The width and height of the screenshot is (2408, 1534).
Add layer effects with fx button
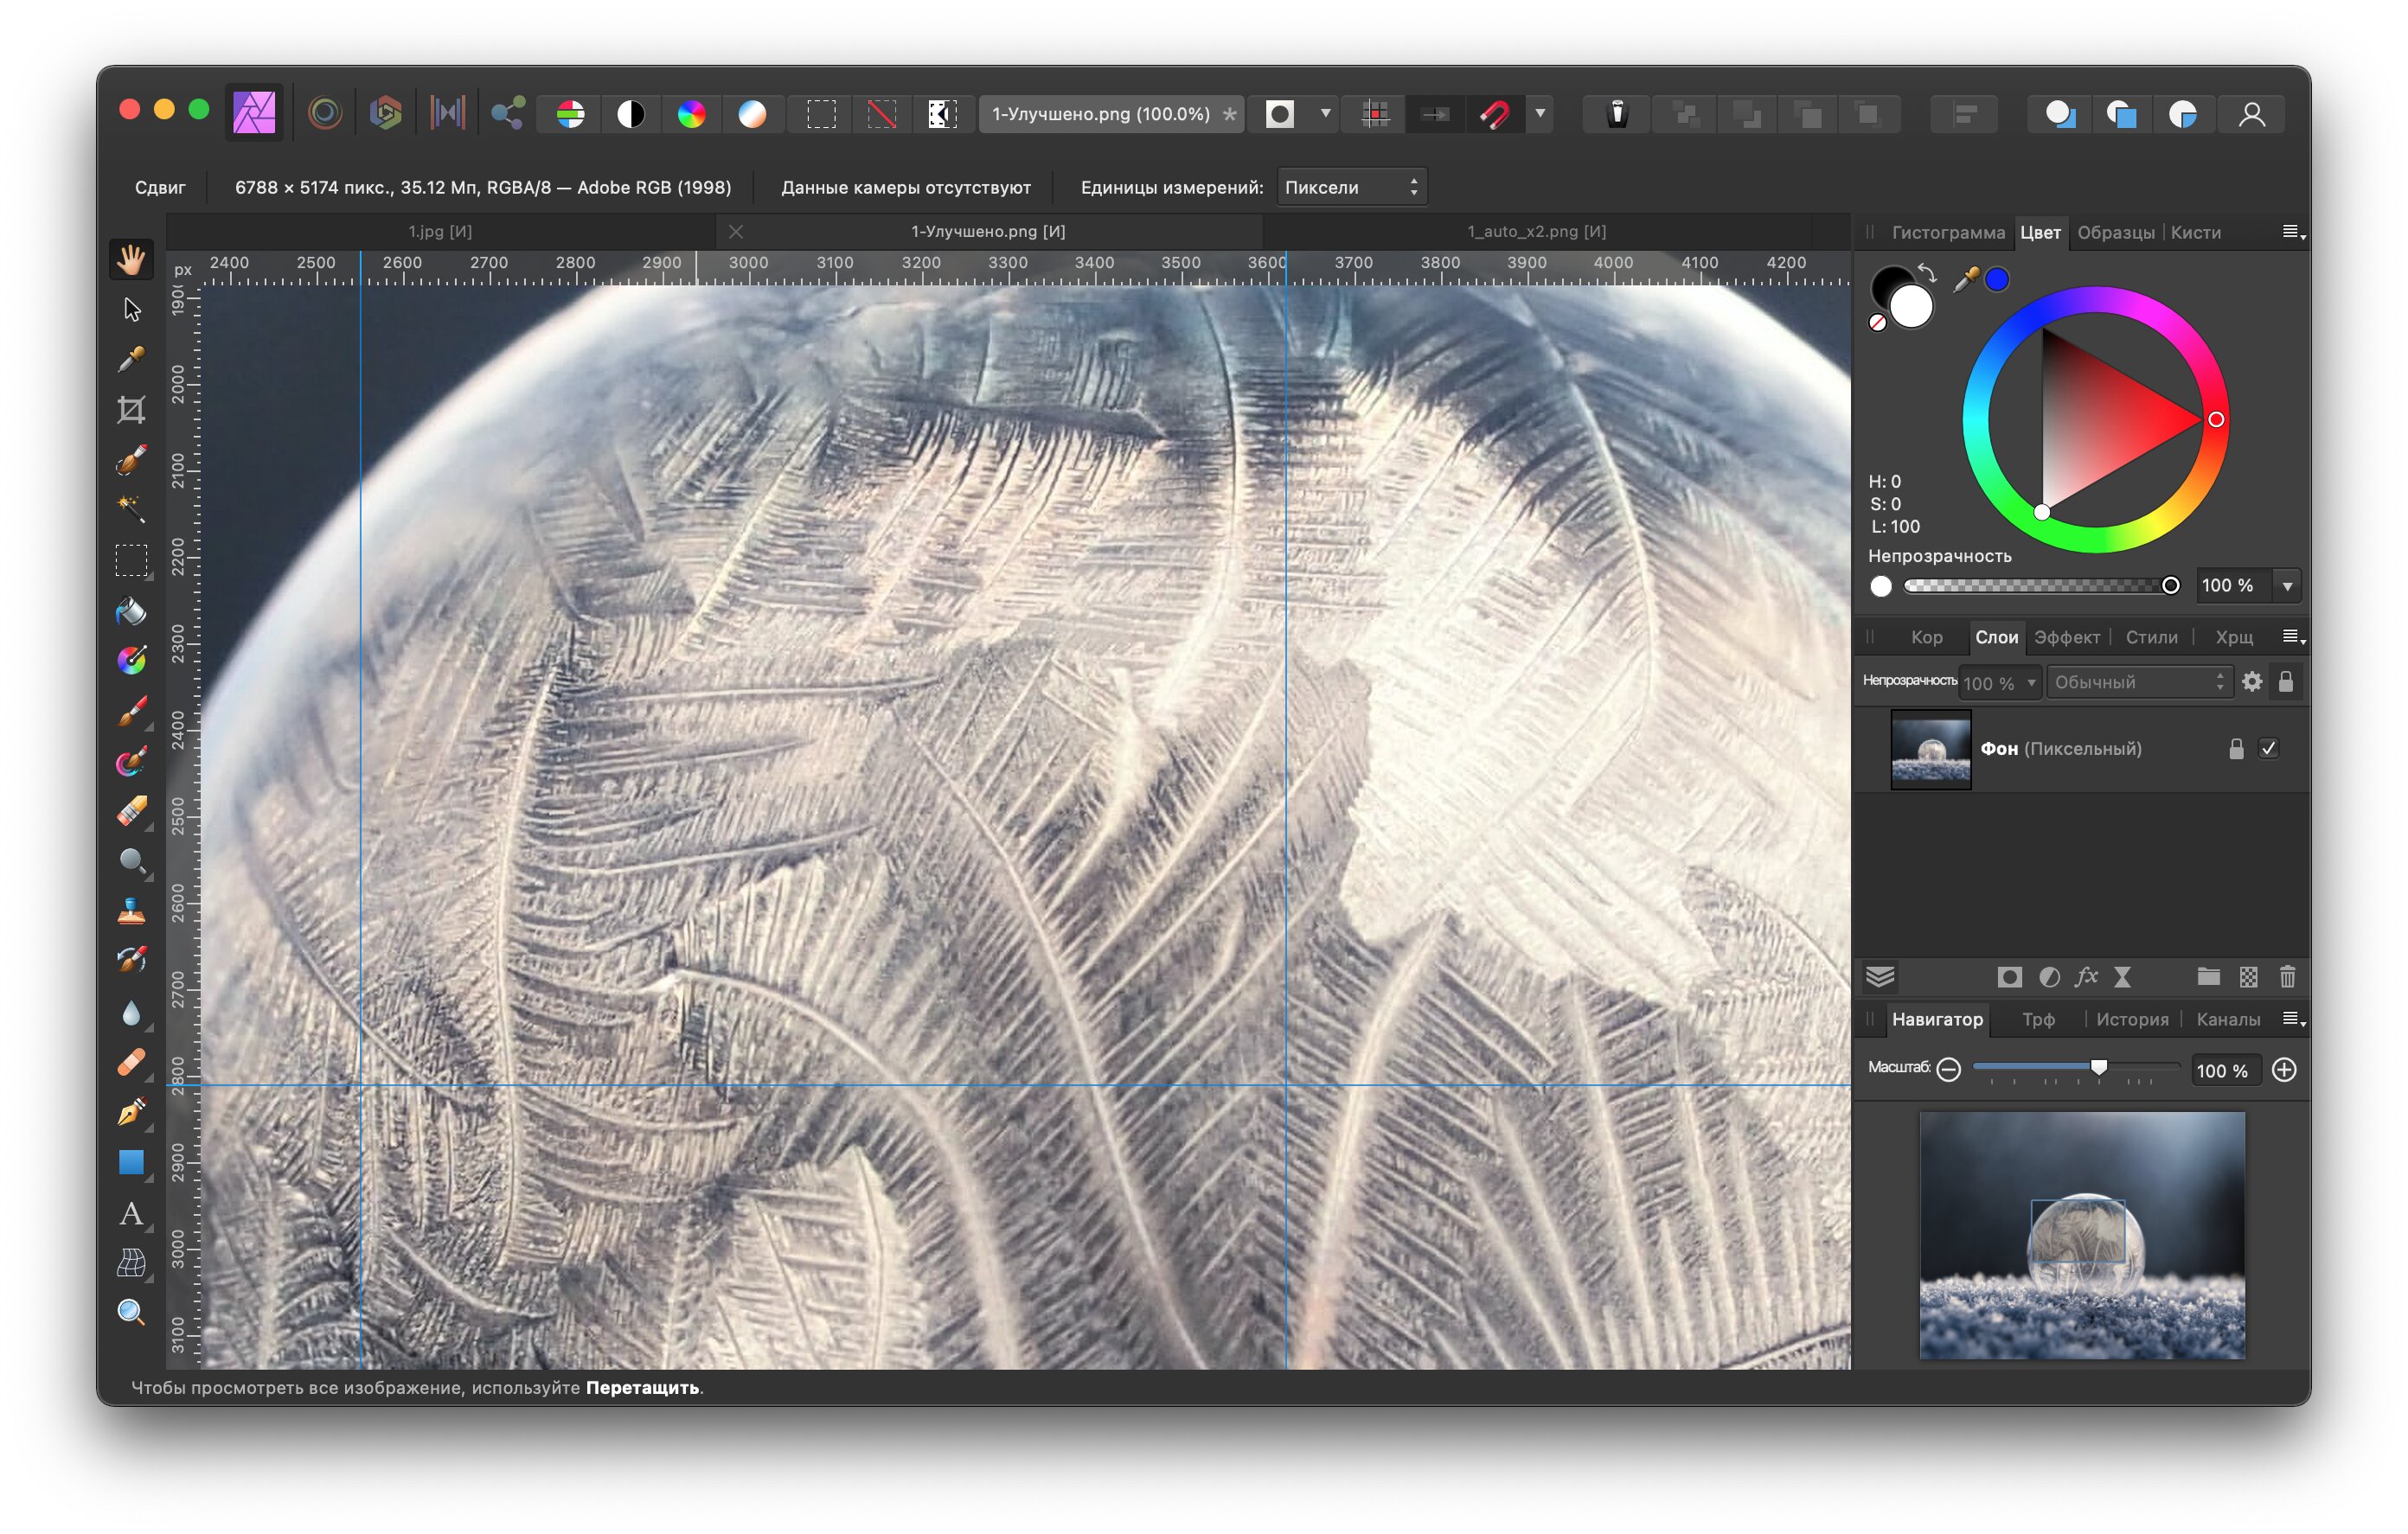click(x=2086, y=976)
